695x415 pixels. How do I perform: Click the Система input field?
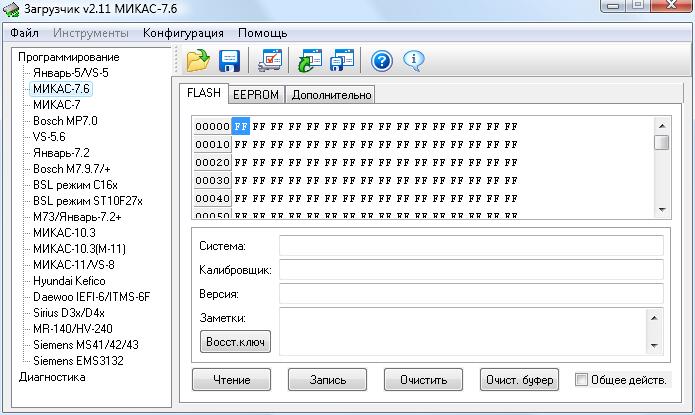[471, 246]
